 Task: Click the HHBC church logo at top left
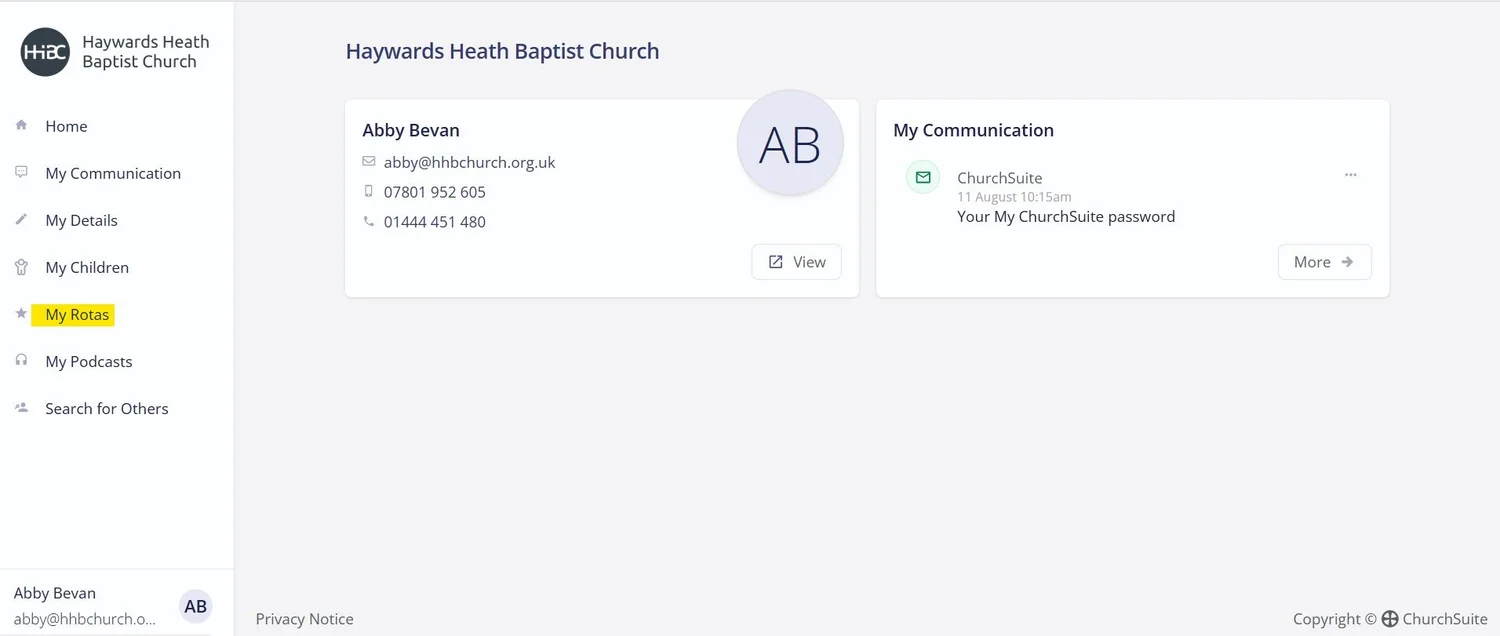[44, 51]
